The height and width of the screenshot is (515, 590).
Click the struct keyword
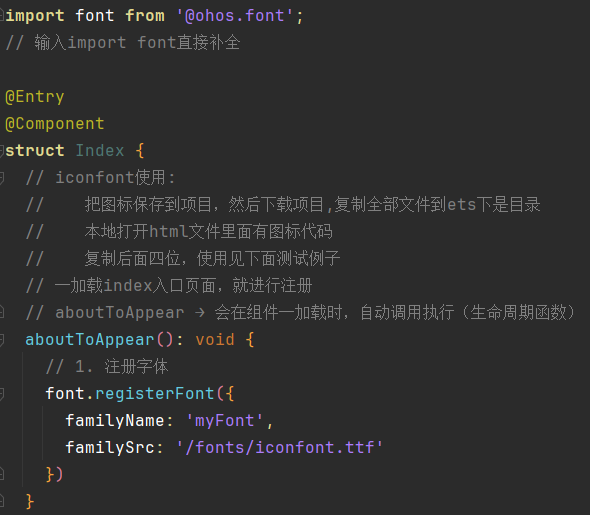35,150
